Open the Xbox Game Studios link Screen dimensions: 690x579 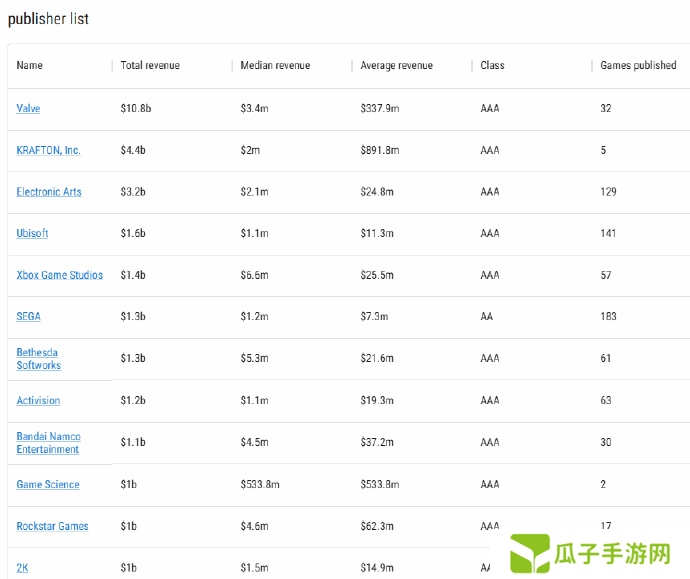[59, 275]
